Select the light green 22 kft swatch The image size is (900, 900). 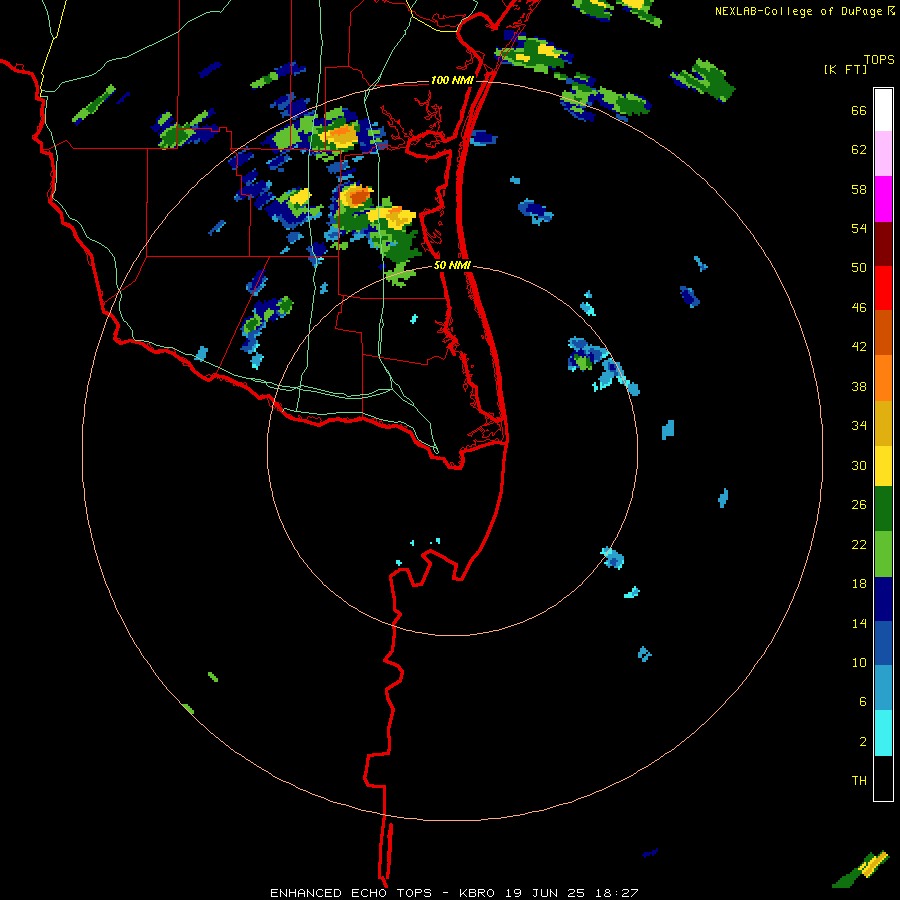click(883, 554)
